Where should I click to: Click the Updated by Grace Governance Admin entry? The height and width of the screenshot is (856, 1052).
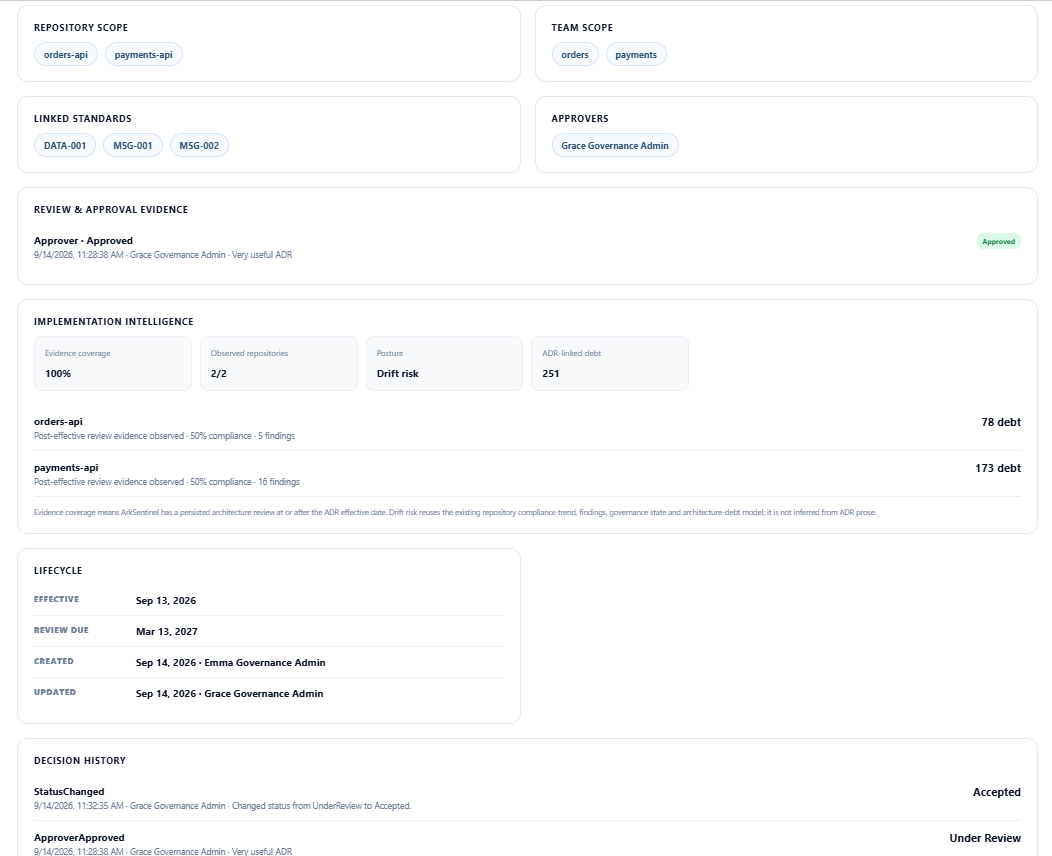pyautogui.click(x=229, y=694)
